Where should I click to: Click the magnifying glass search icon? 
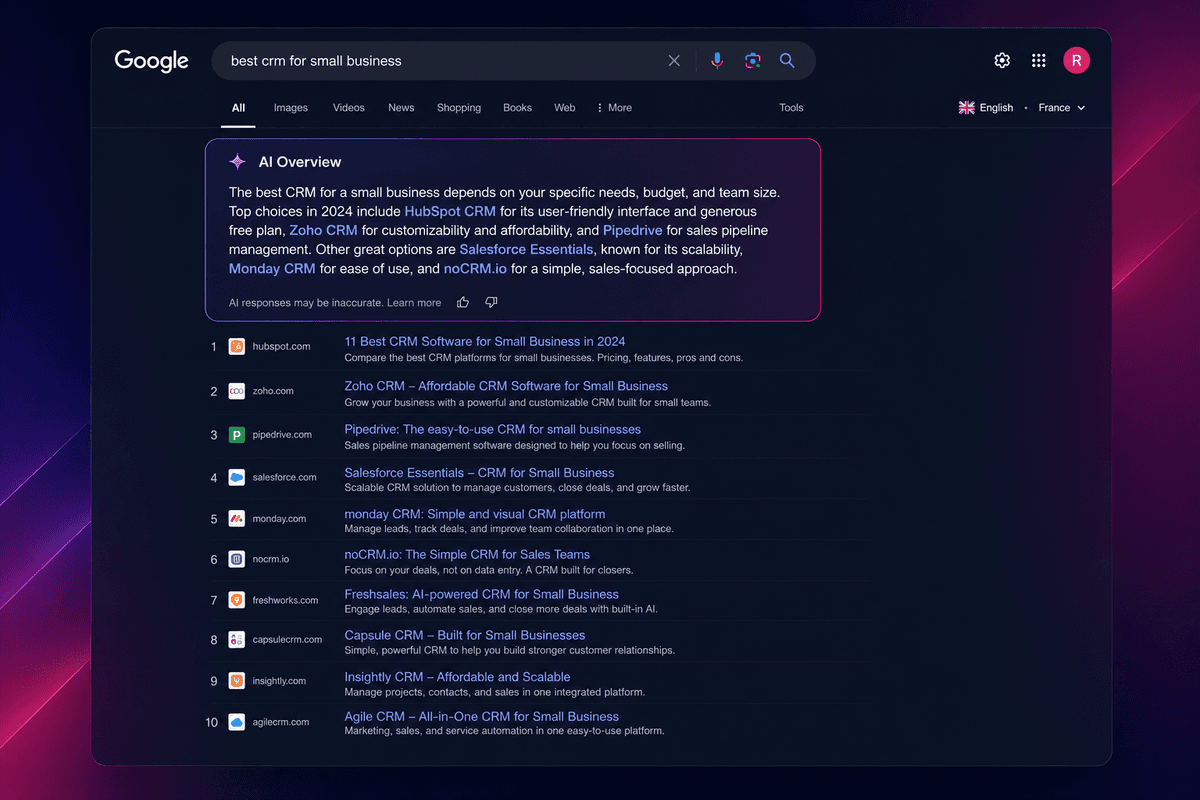787,61
